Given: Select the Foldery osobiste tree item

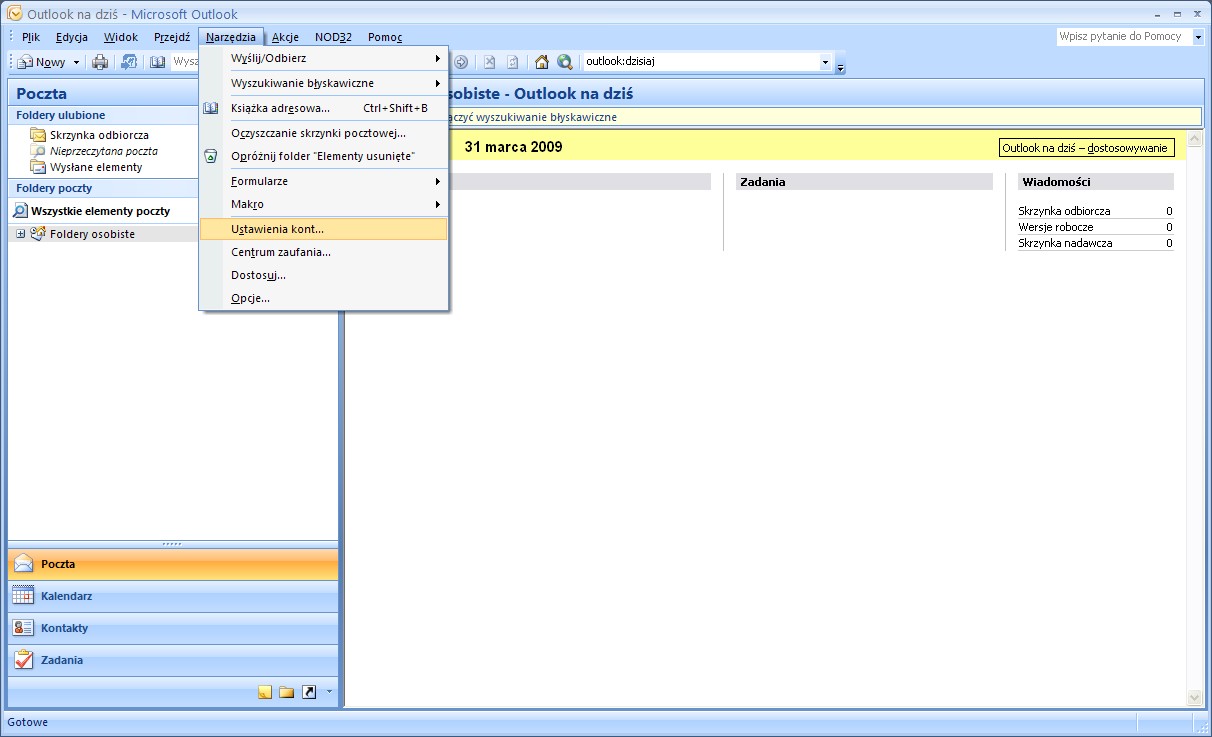Looking at the screenshot, I should [x=92, y=234].
